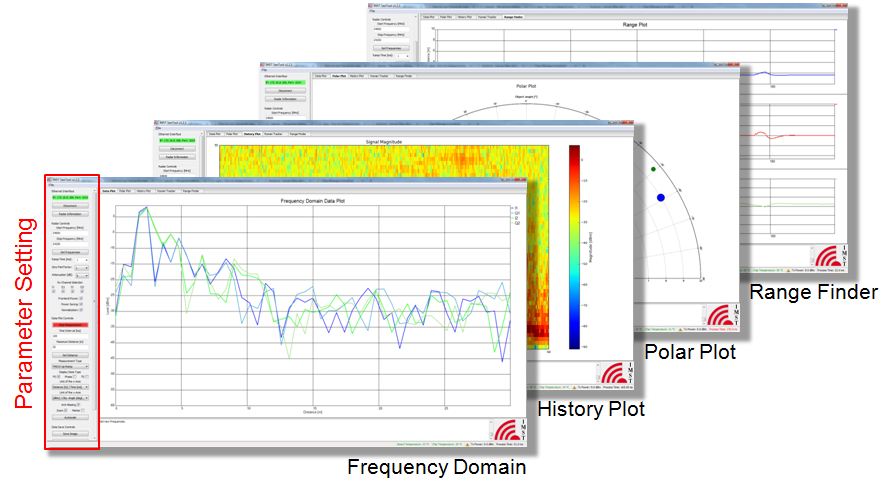Click the Stop Frequency field in the front window
This screenshot has height=484, width=884.
(x=70, y=244)
